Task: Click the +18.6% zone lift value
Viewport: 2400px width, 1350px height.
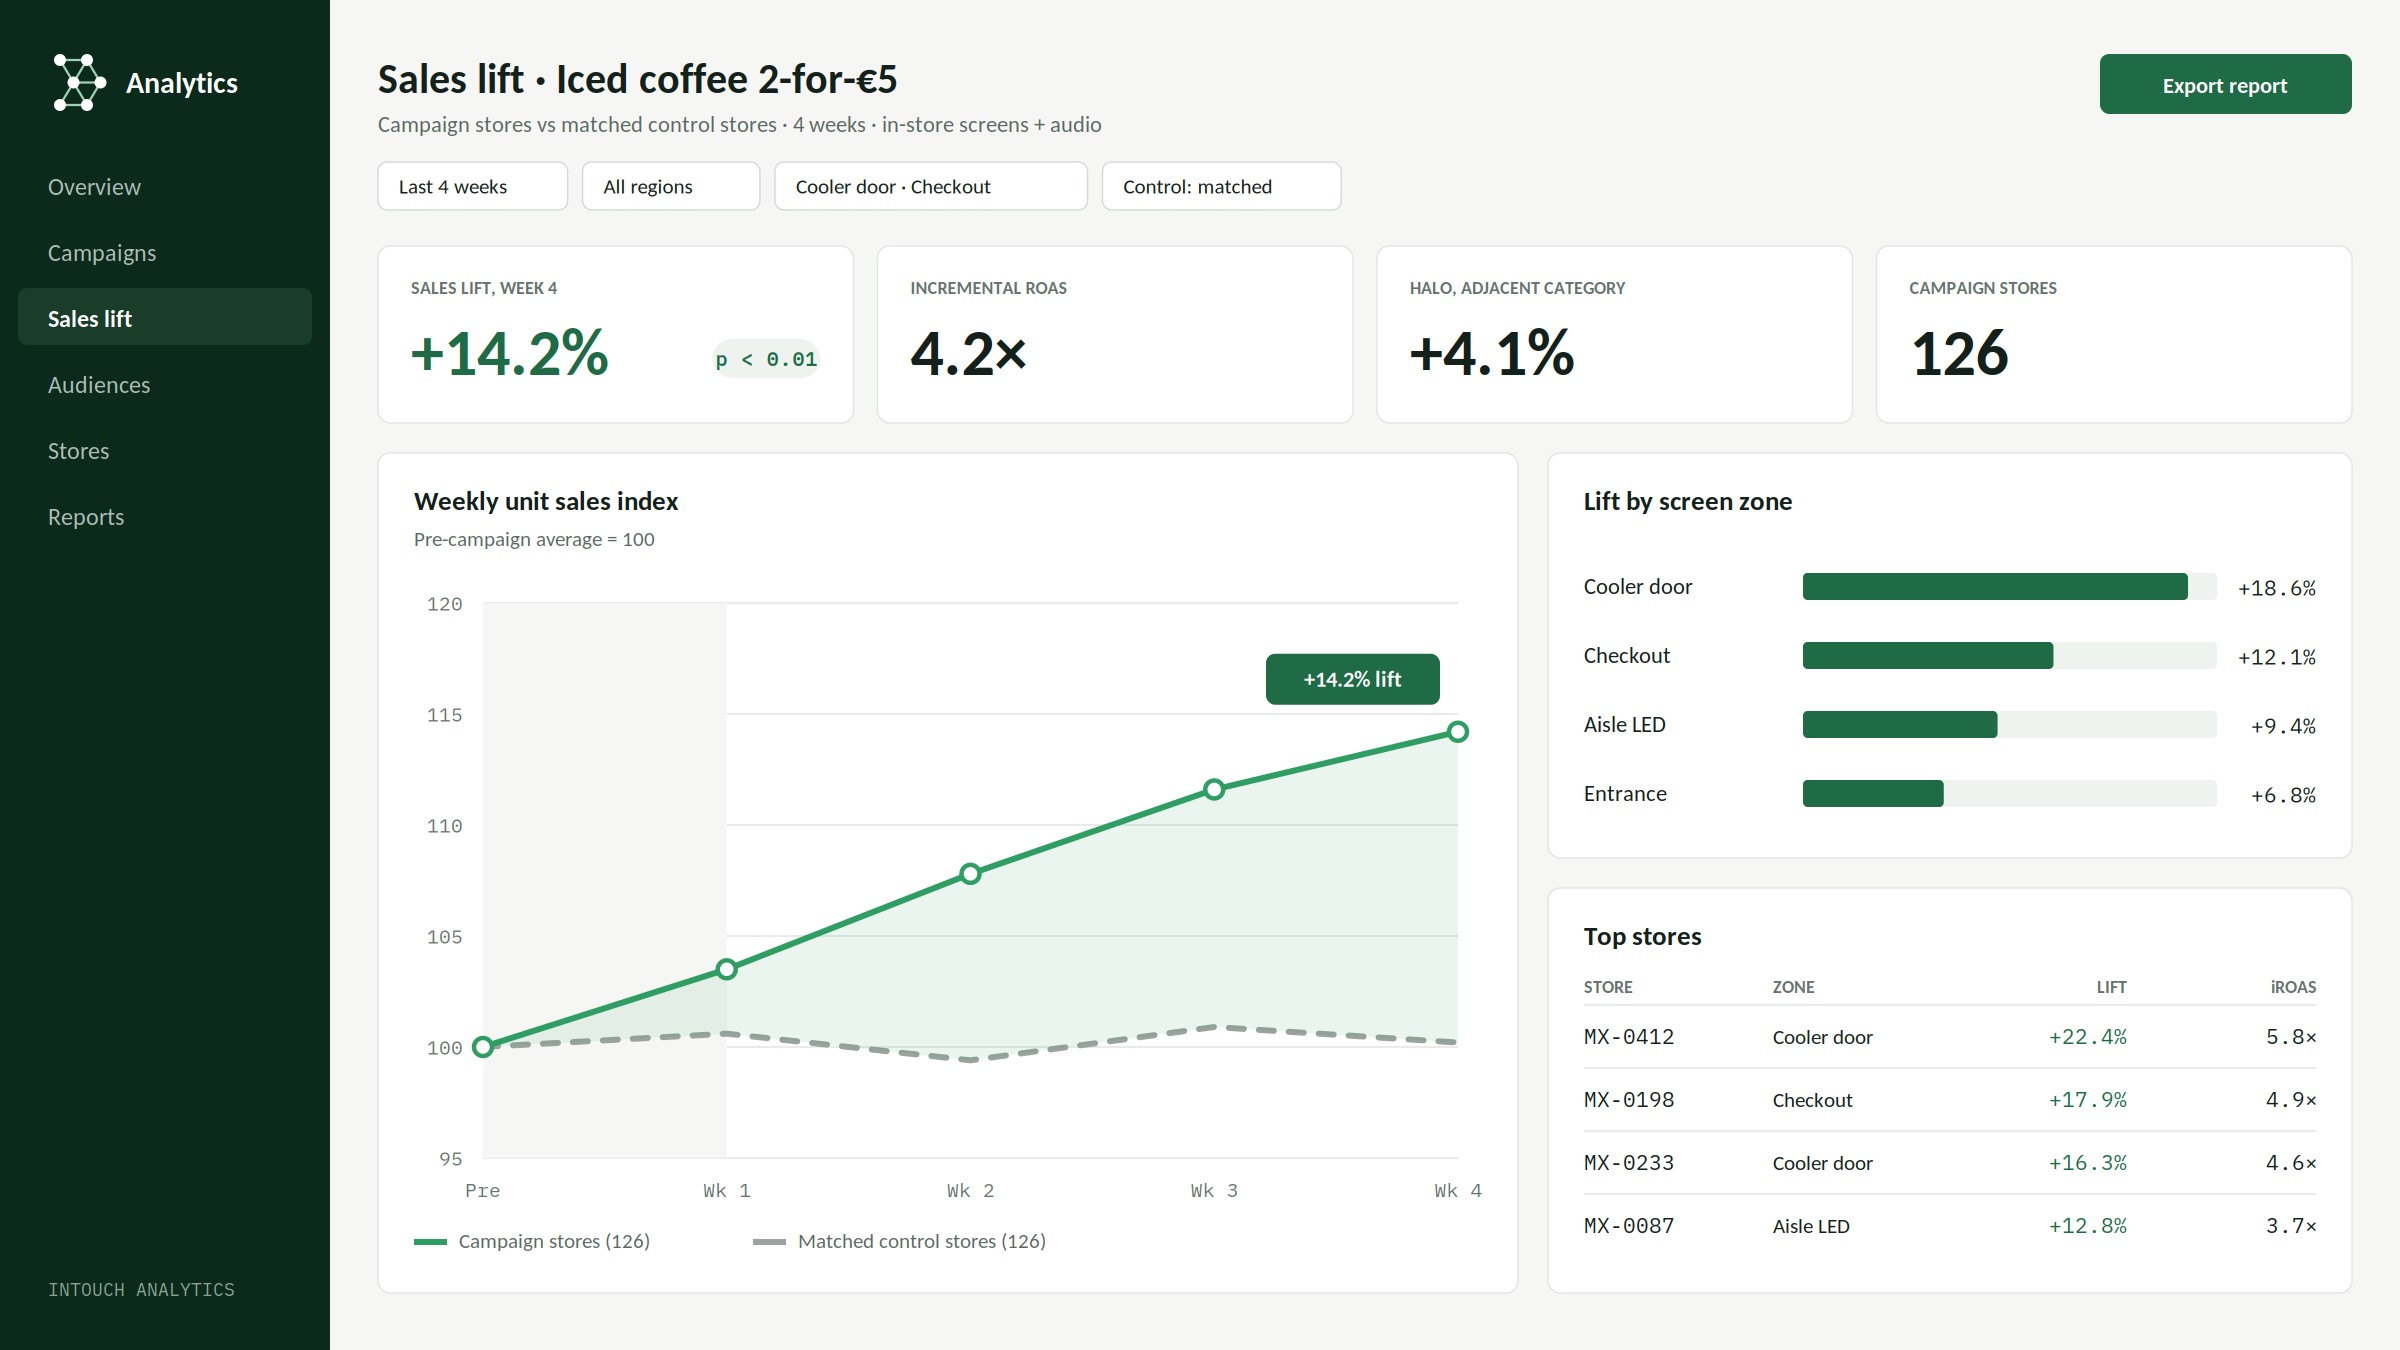Action: pos(2277,588)
